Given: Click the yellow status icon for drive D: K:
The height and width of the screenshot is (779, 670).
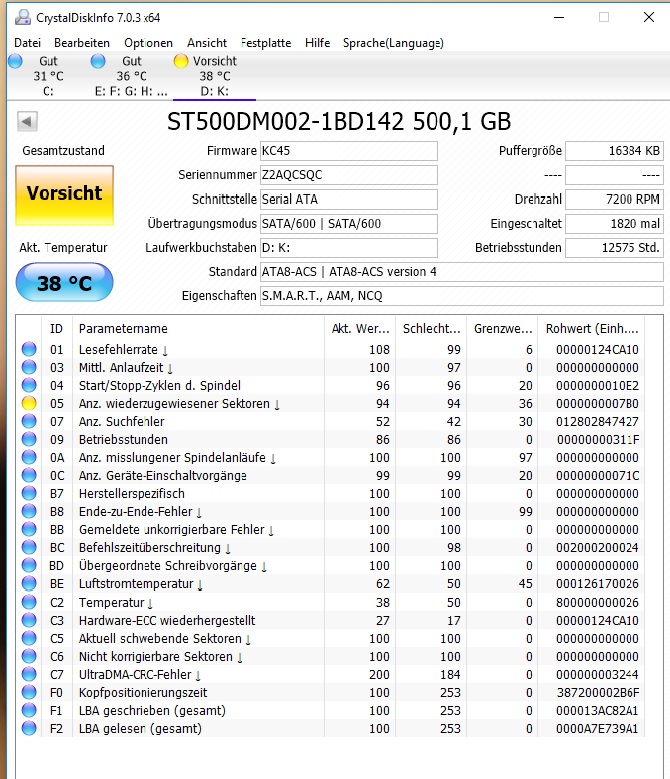Looking at the screenshot, I should [x=181, y=61].
